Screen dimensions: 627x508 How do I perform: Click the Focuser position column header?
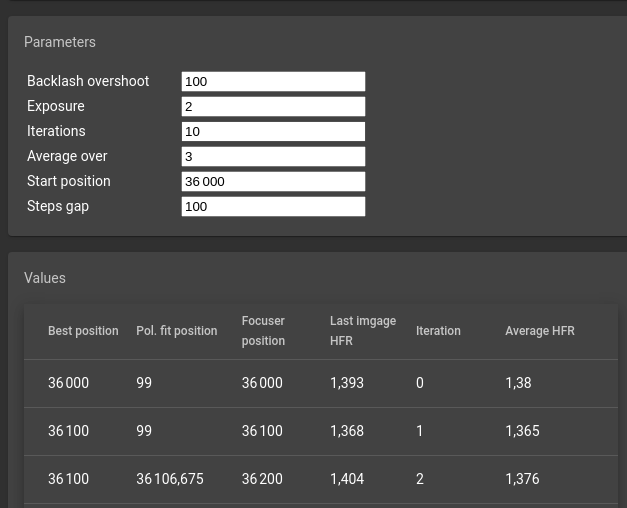pyautogui.click(x=263, y=331)
